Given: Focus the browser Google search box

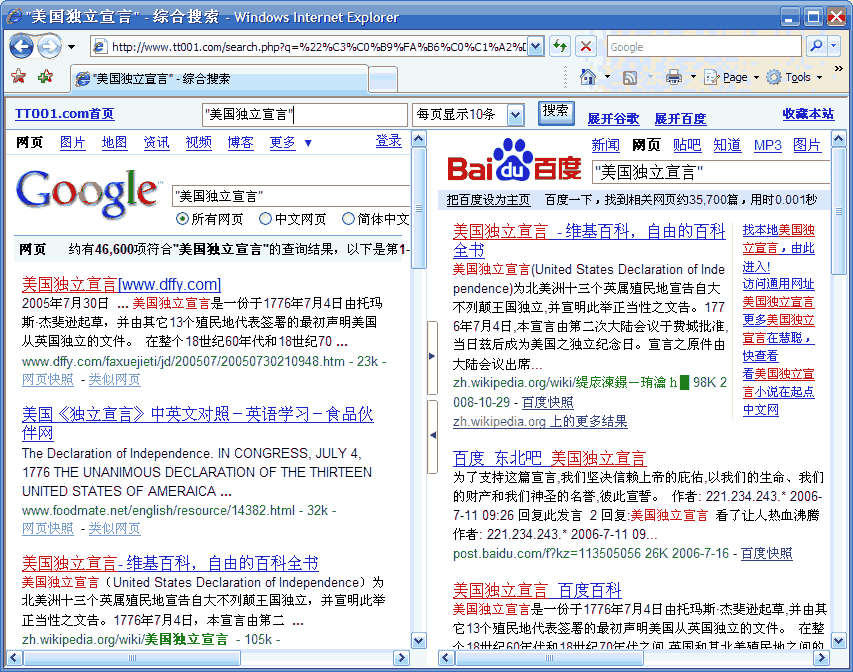Looking at the screenshot, I should [x=704, y=47].
